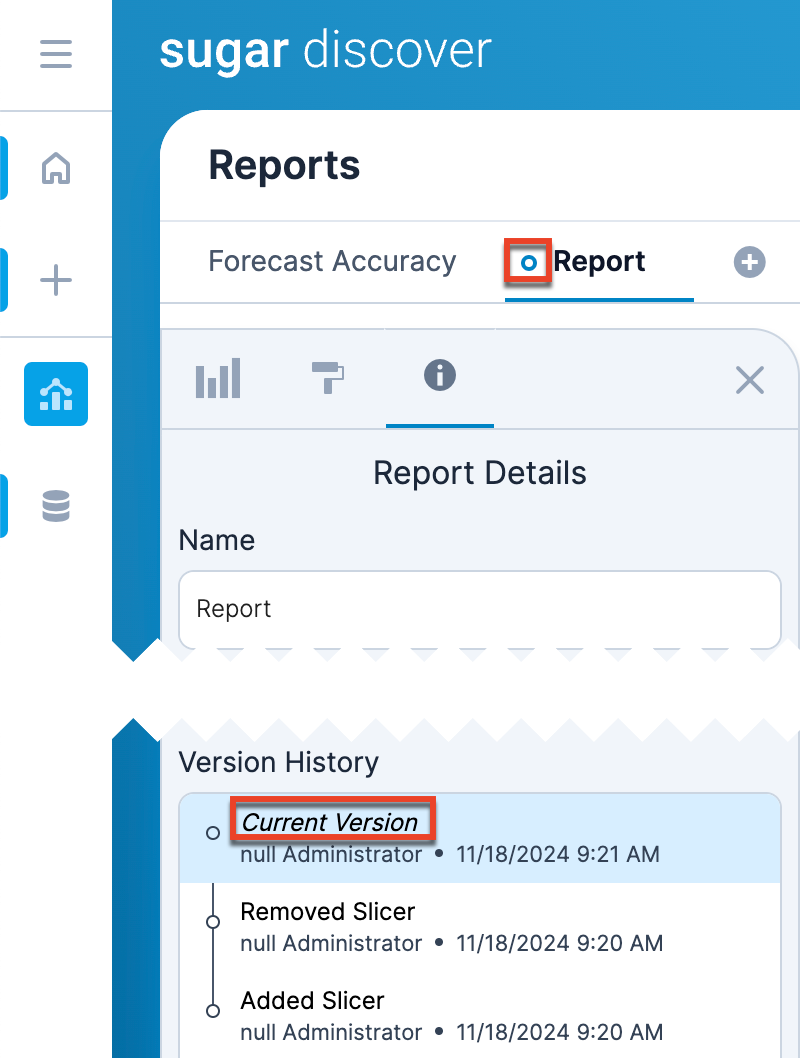Image resolution: width=800 pixels, height=1058 pixels.
Task: Click the plus icon in sidebar
Action: click(x=56, y=281)
